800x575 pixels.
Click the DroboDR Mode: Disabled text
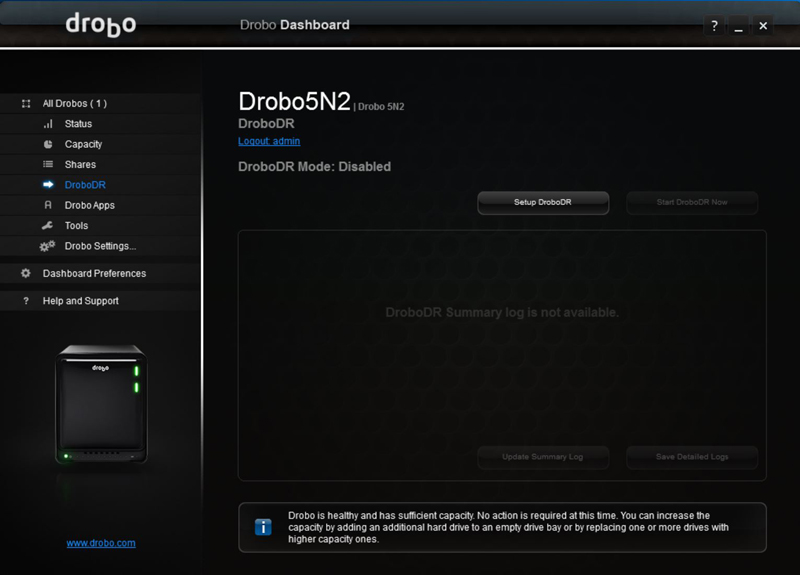(x=314, y=167)
